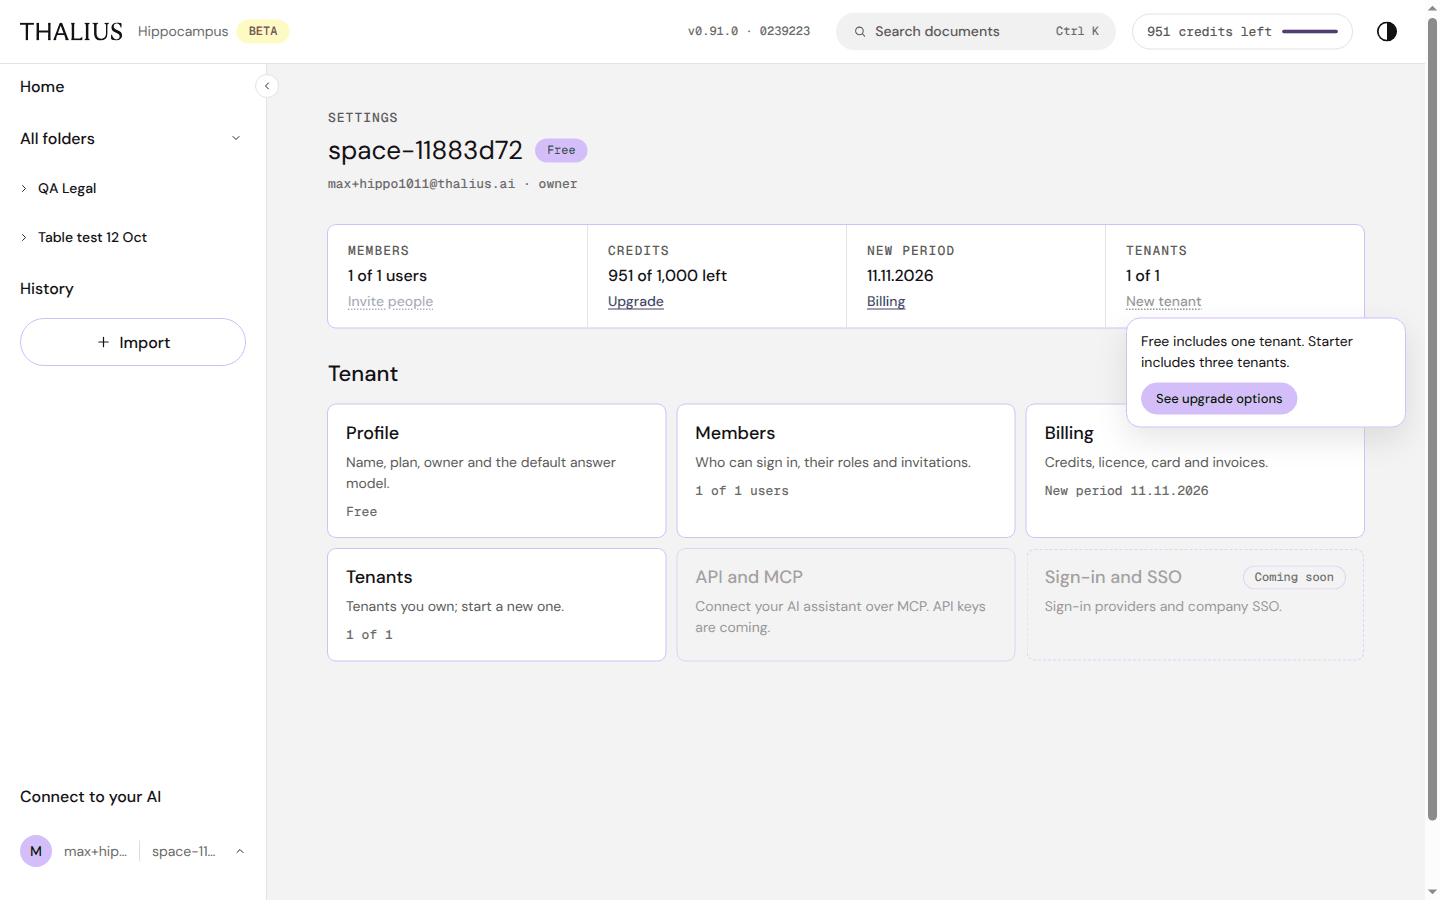Click the API and MCP card
The height and width of the screenshot is (900, 1440).
click(846, 605)
